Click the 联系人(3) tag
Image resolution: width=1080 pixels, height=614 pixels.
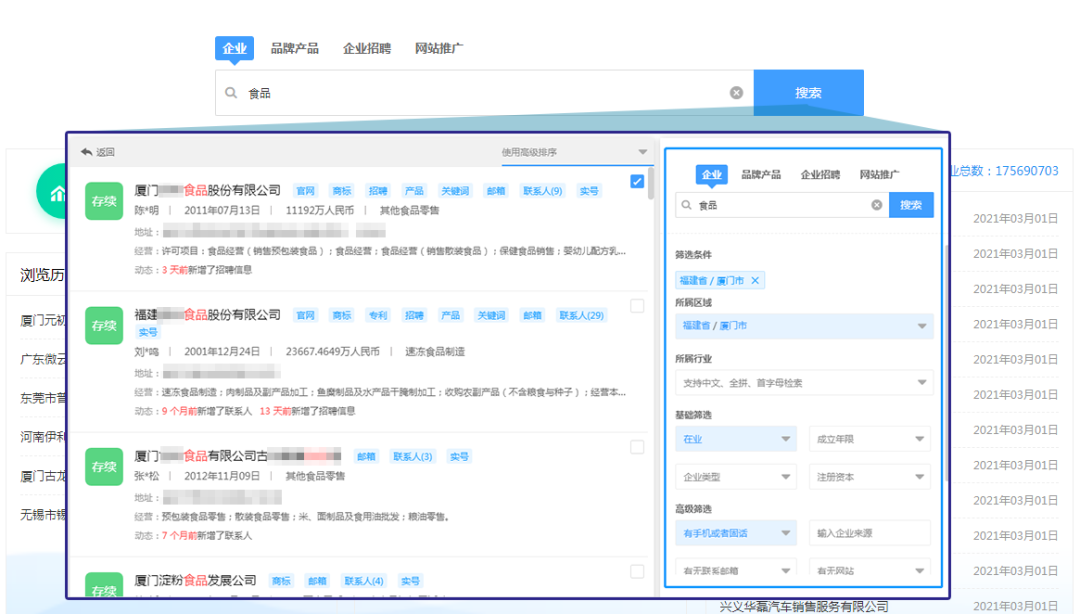tap(413, 456)
